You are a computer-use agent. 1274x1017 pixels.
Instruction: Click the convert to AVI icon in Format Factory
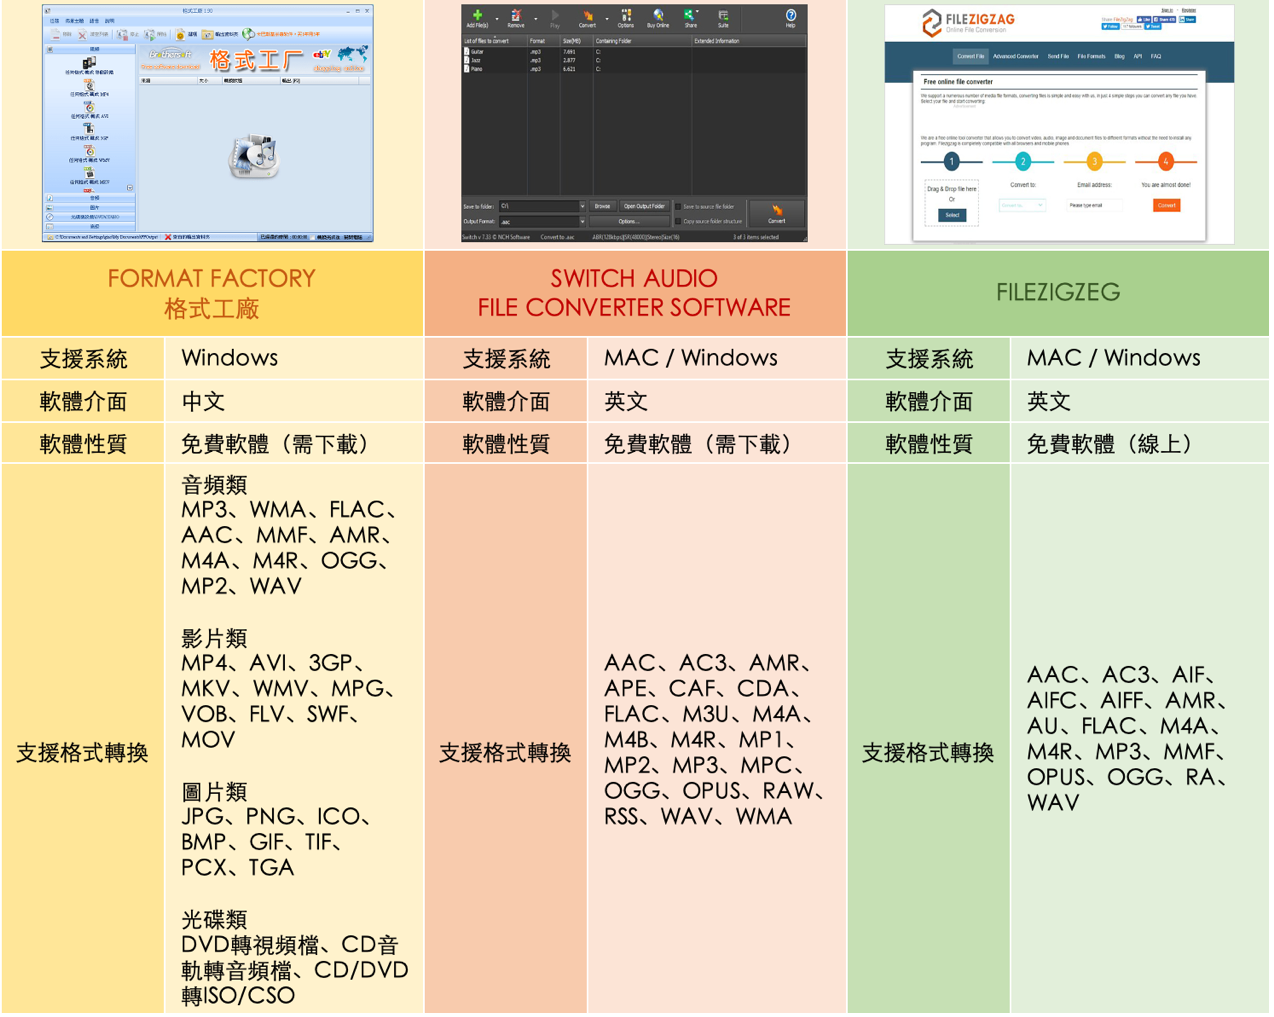tap(89, 107)
